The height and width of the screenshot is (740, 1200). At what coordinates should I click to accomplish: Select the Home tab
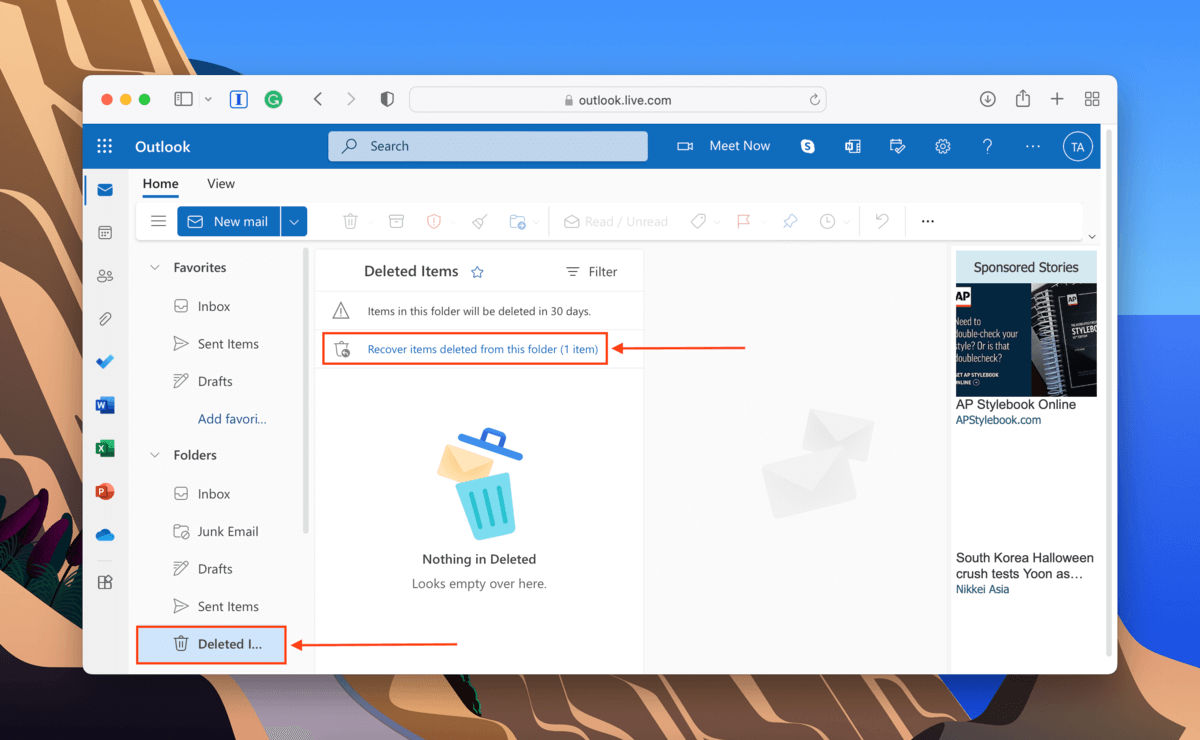pos(160,184)
